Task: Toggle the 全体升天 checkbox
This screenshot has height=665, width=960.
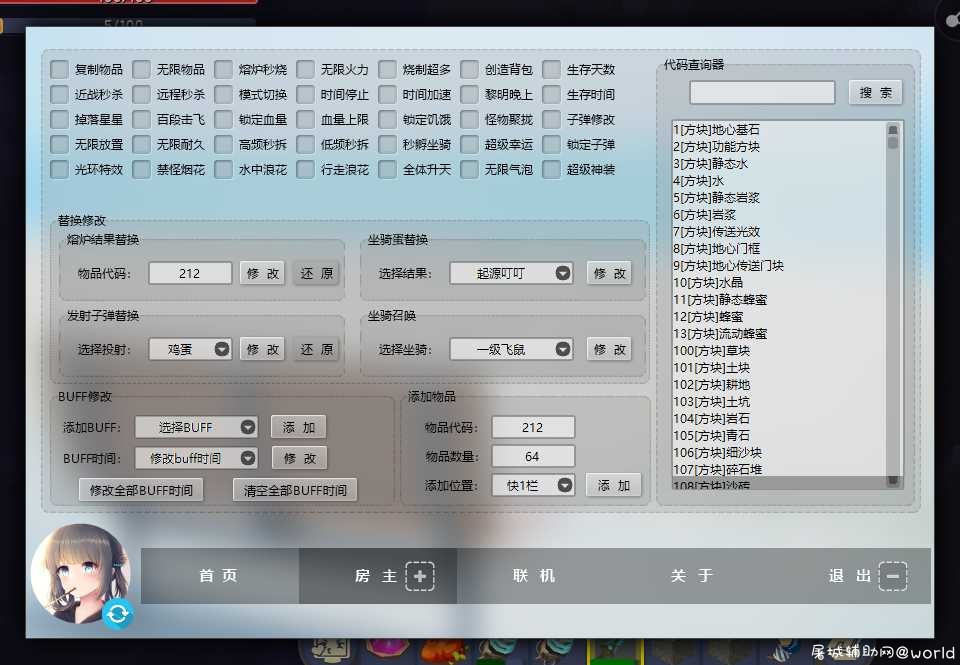Action: [x=388, y=169]
